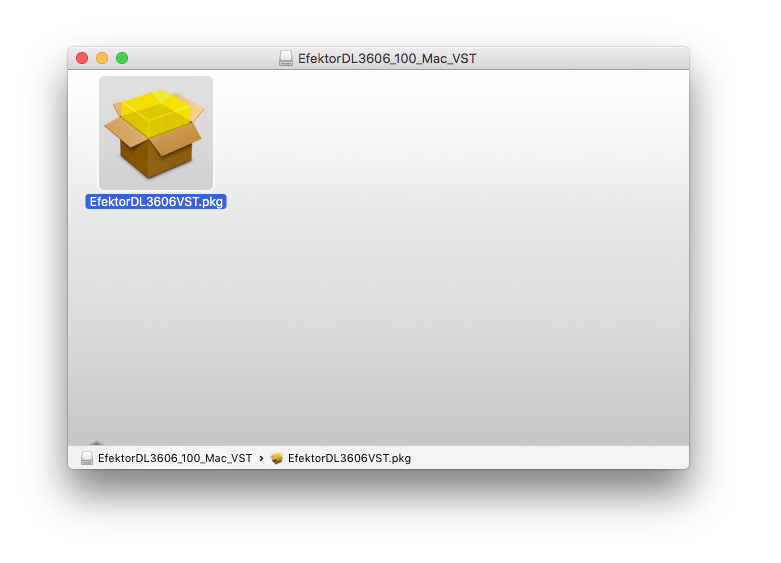Click the EfektorDL3606_100_Mac_VST window title text
781x563 pixels.
click(x=387, y=59)
